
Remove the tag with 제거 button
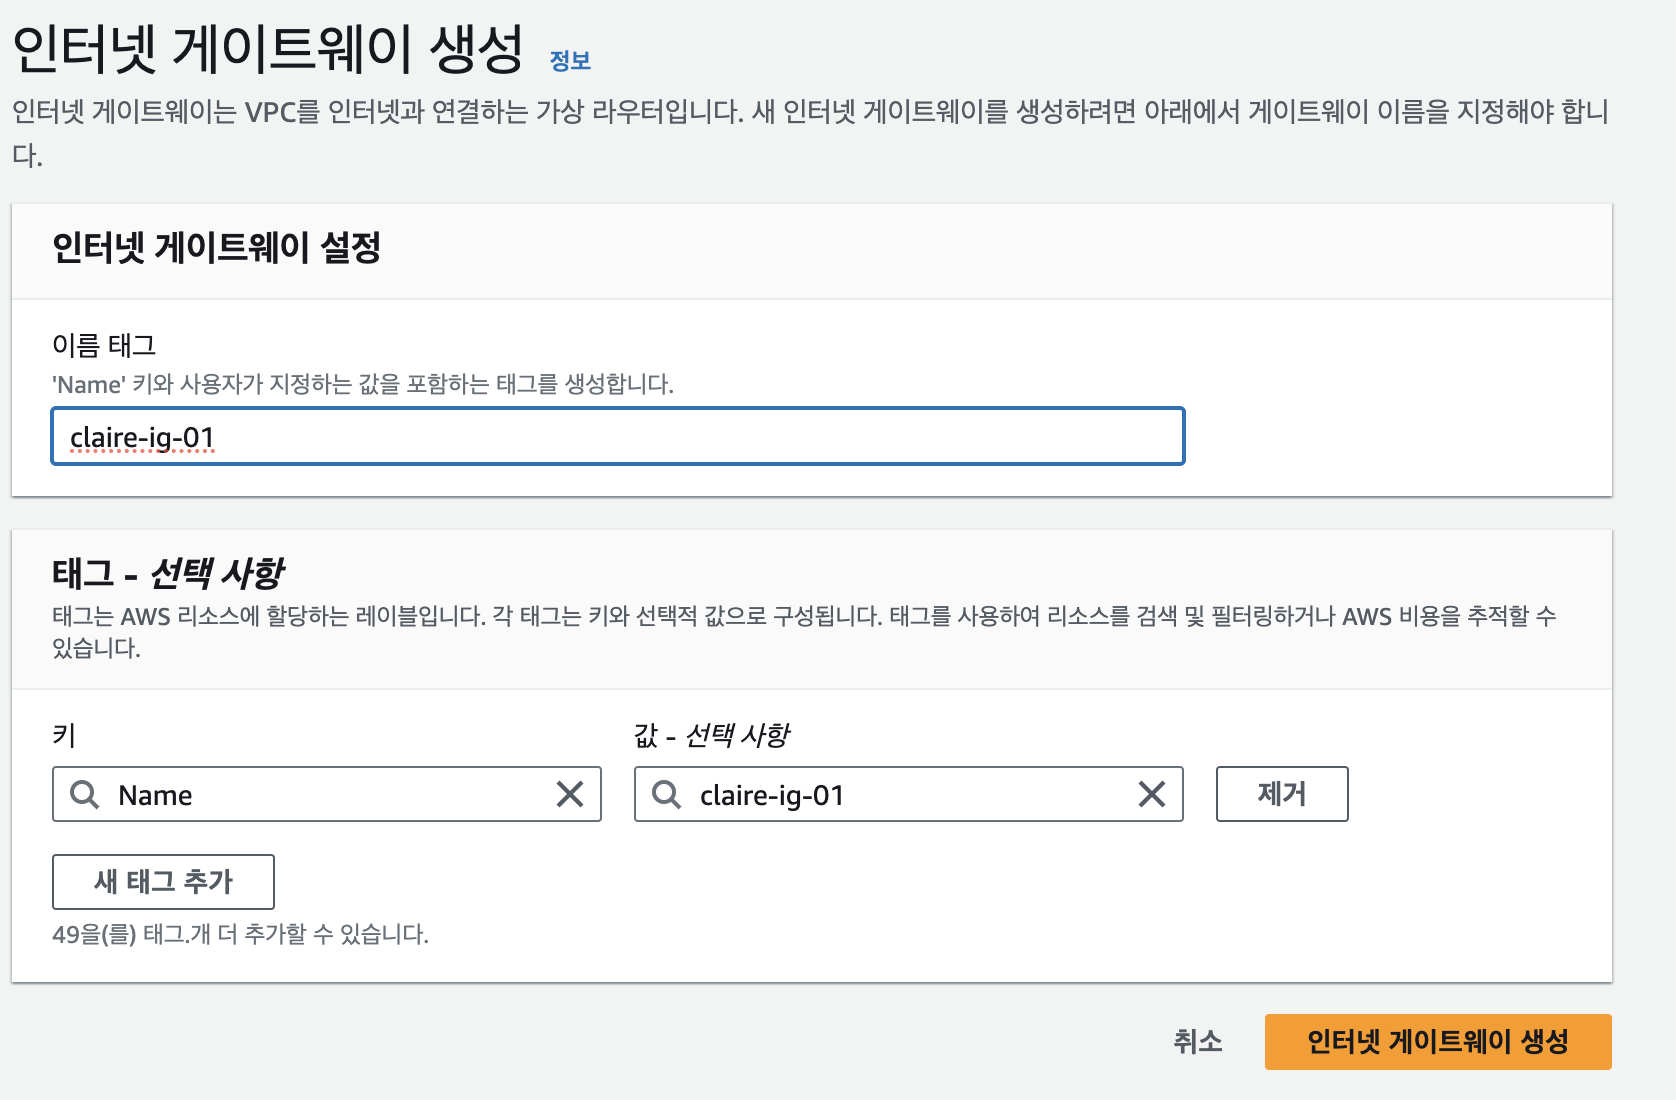(x=1282, y=794)
